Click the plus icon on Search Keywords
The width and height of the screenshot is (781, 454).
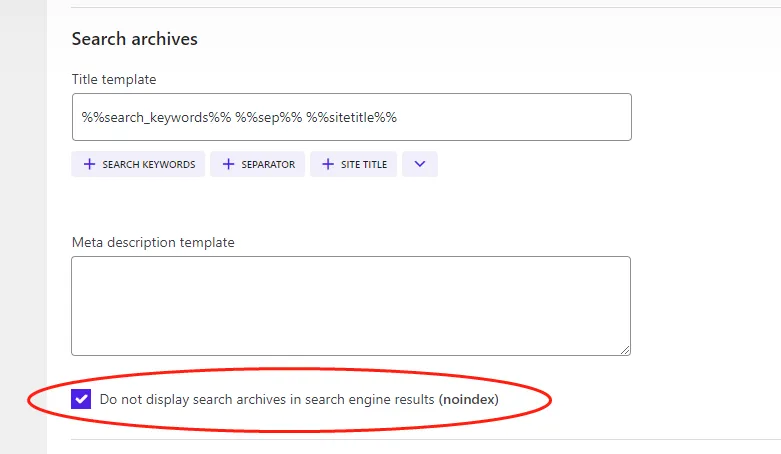click(90, 164)
